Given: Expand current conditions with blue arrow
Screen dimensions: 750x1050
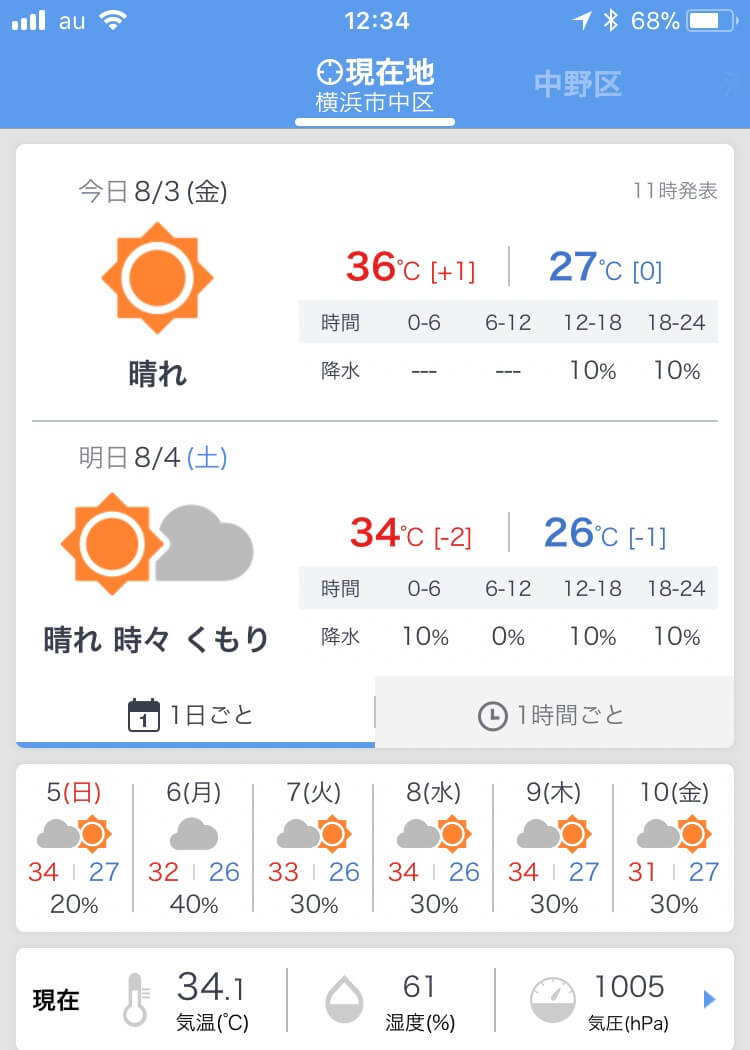Looking at the screenshot, I should (x=710, y=999).
